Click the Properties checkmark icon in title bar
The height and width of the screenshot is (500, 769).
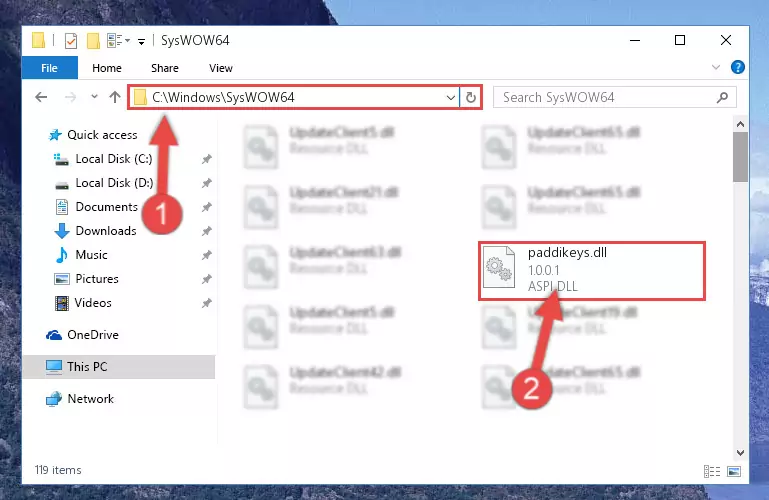(x=71, y=41)
